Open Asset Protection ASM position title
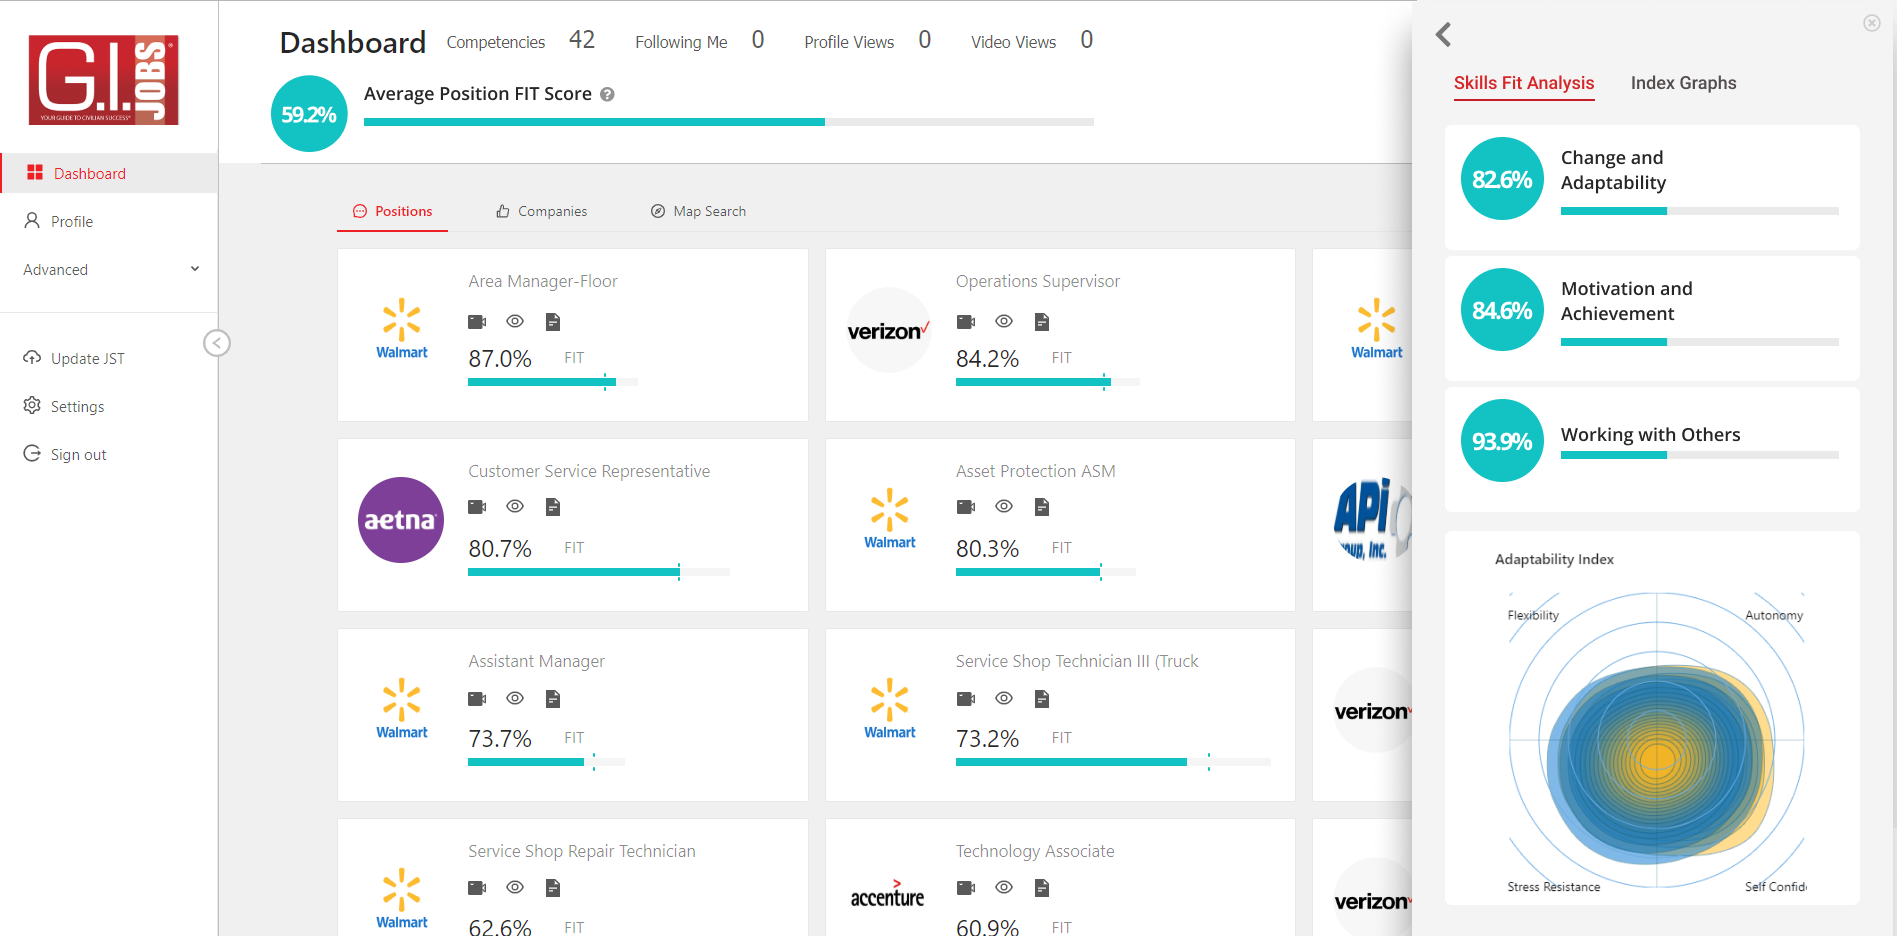Screen dimensions: 1897x936 click(x=1035, y=471)
